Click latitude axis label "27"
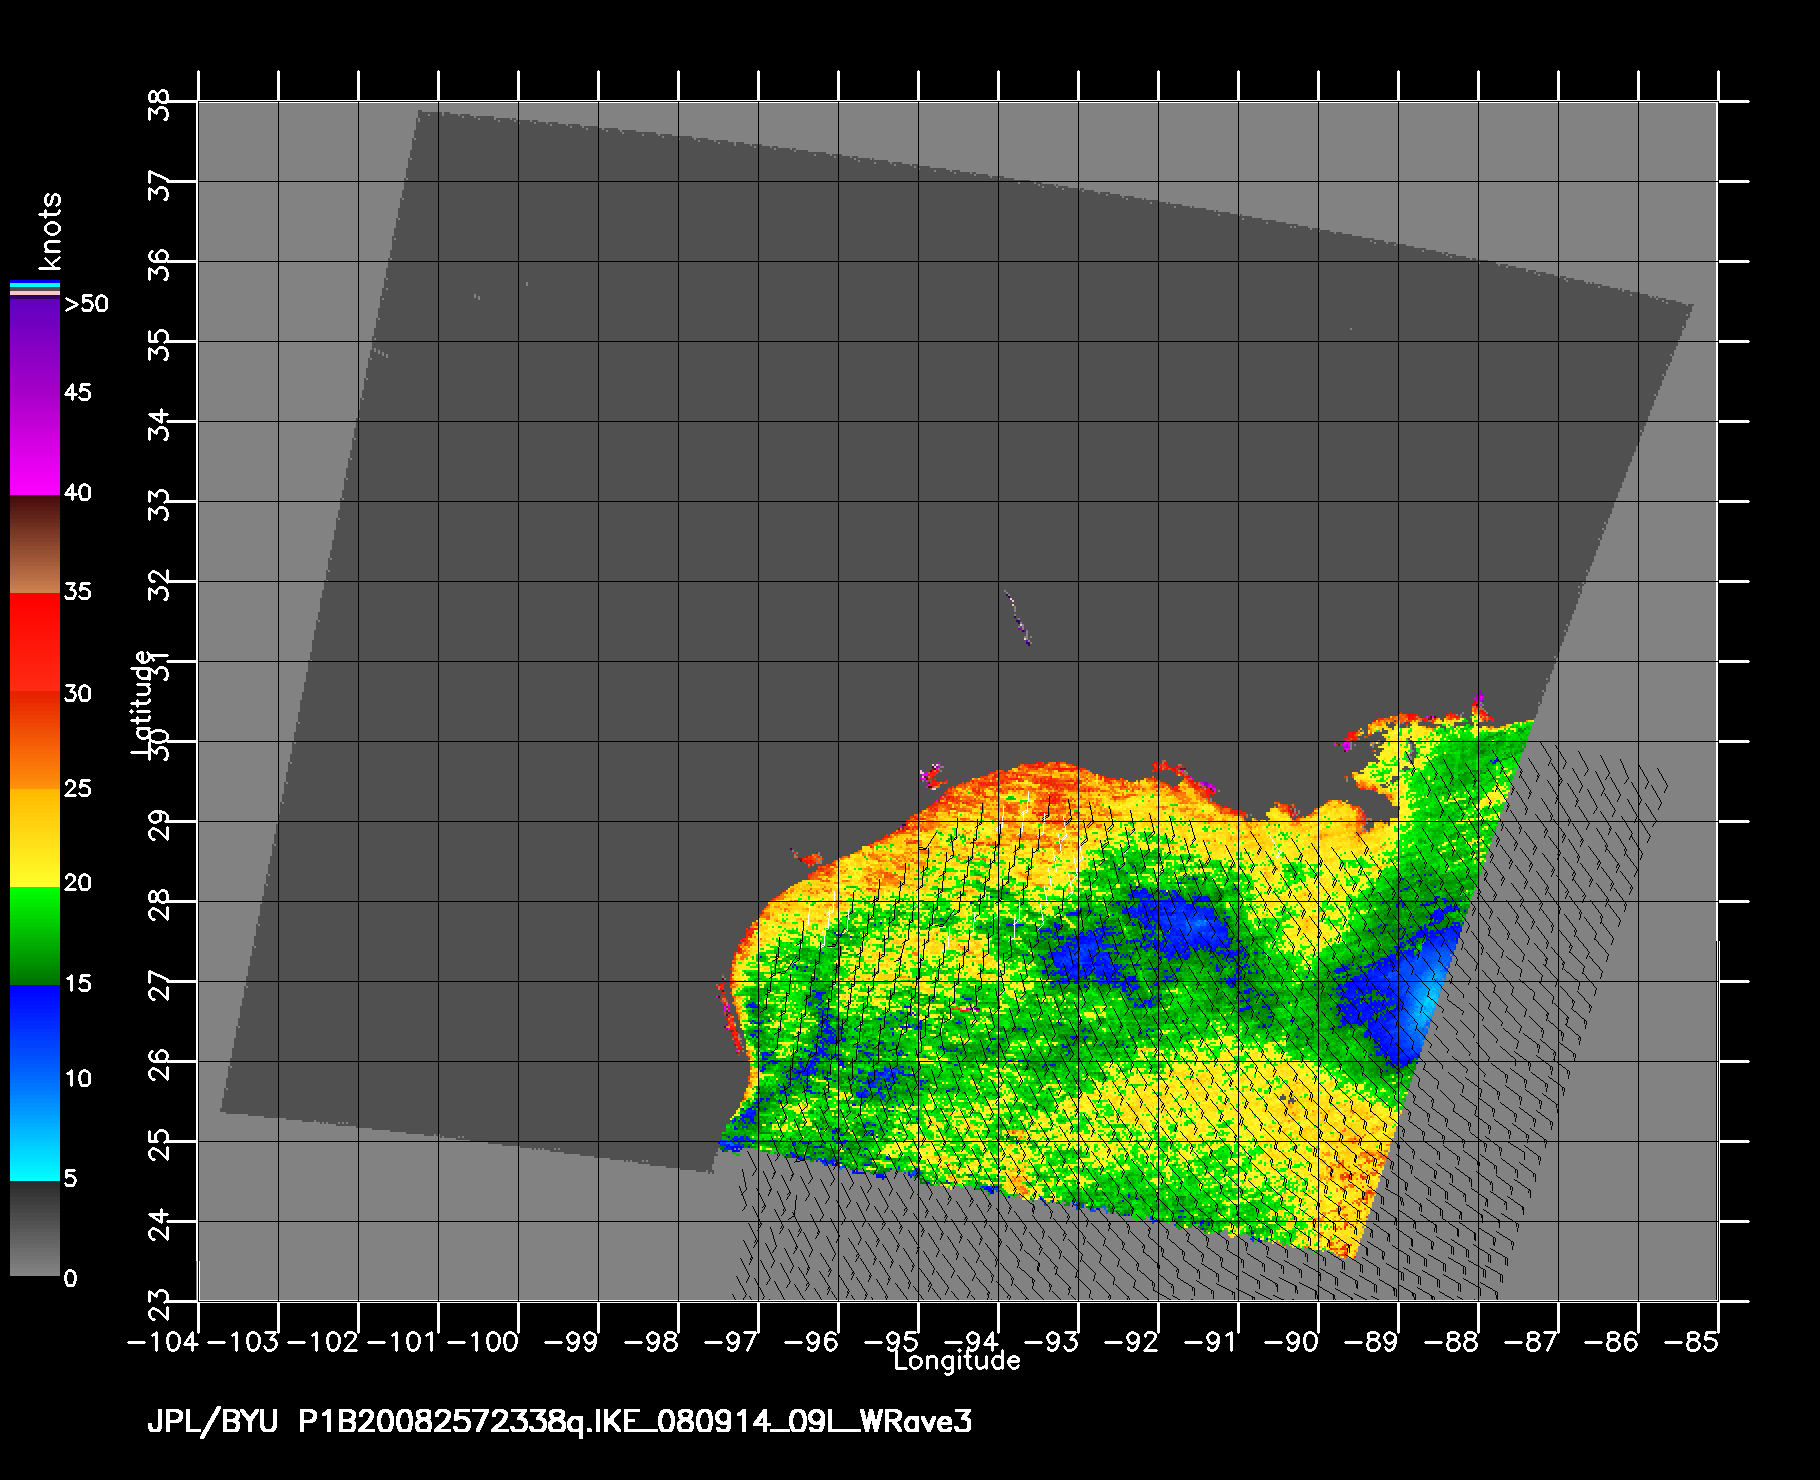Screen dimensions: 1820x1480 [x=160, y=983]
